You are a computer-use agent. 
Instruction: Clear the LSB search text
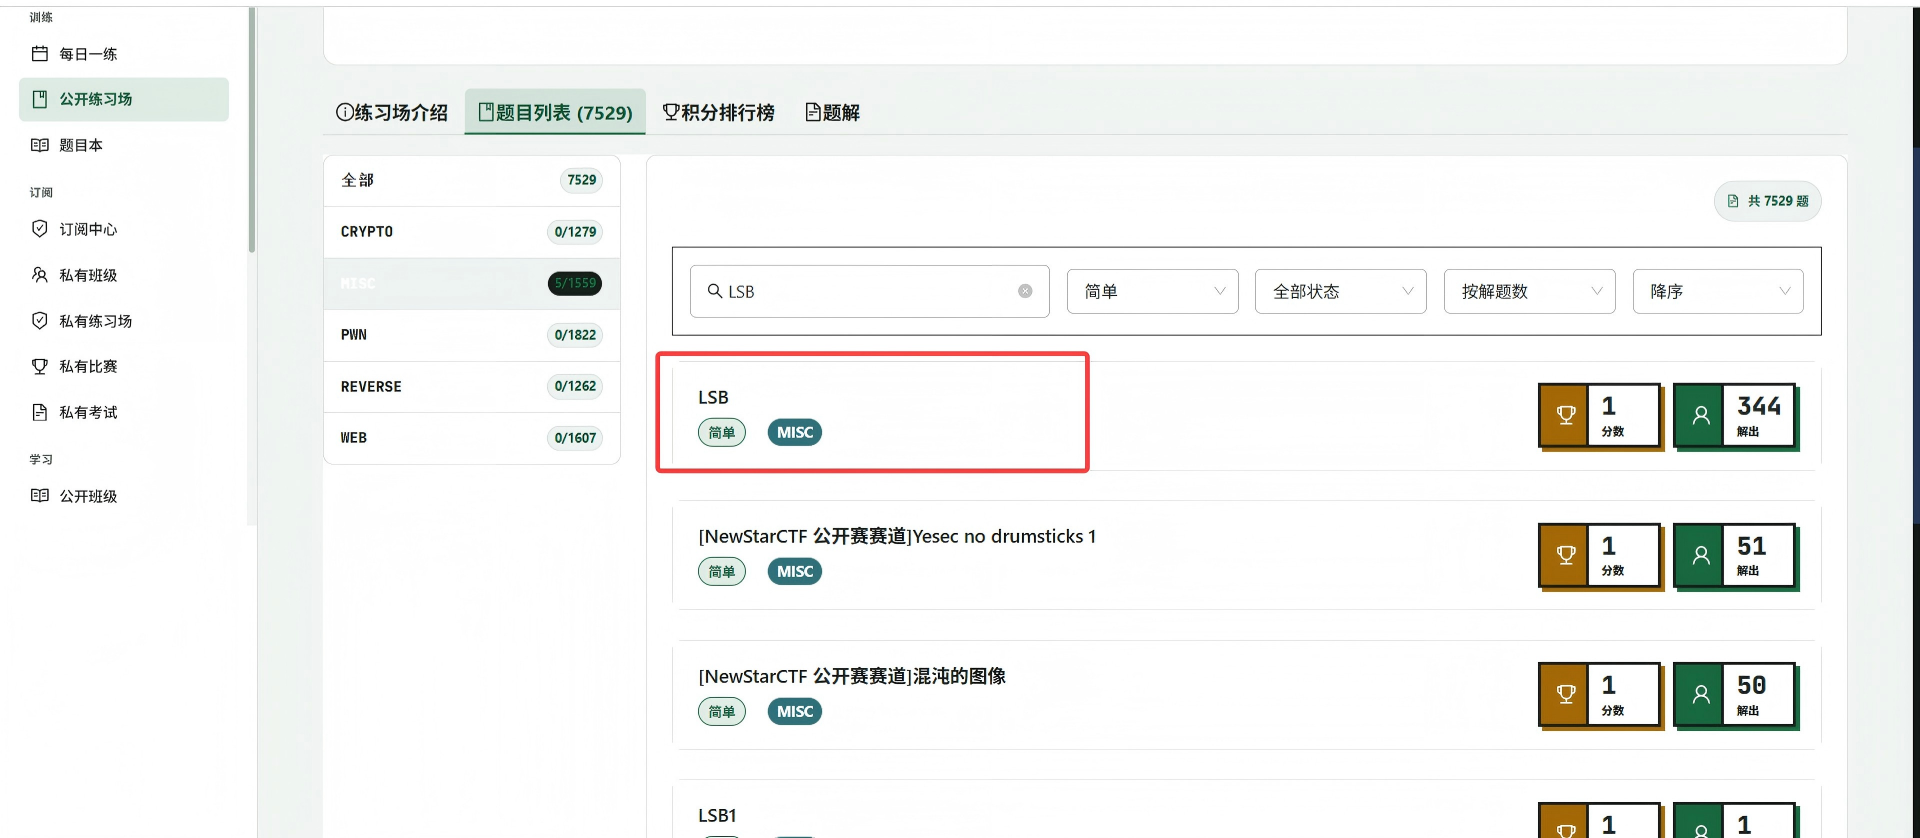[x=1025, y=291]
